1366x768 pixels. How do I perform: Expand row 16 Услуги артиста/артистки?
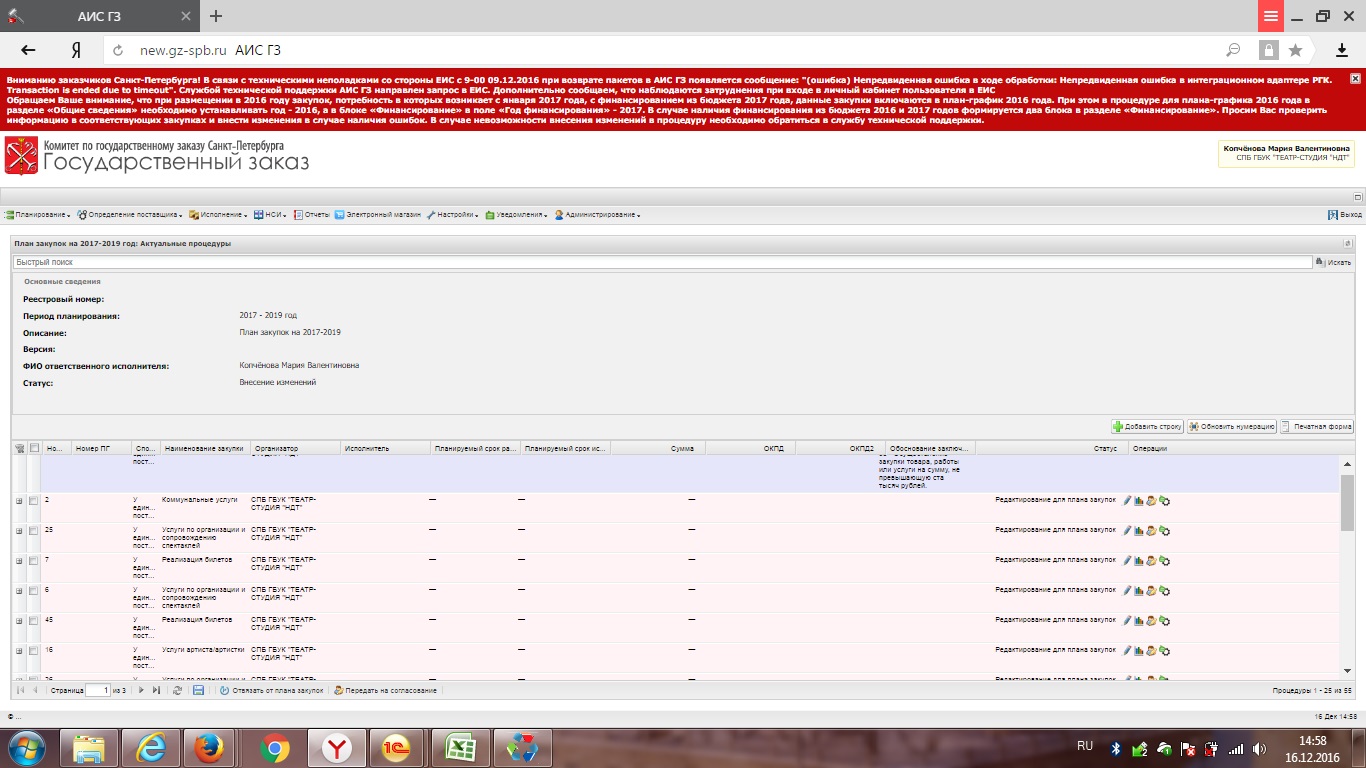click(19, 651)
